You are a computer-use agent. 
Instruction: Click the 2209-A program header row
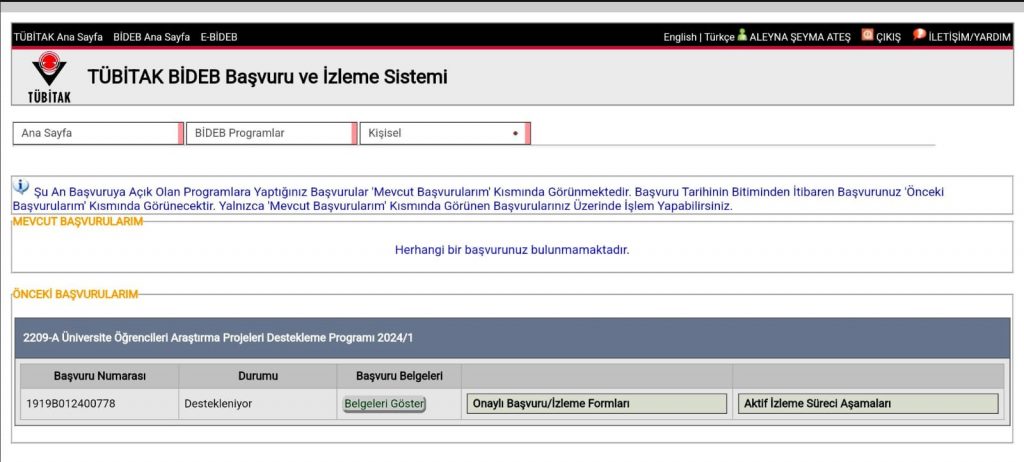pos(512,338)
